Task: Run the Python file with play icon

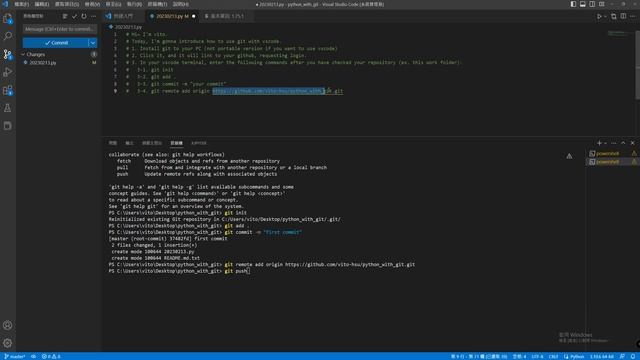Action: pyautogui.click(x=599, y=16)
